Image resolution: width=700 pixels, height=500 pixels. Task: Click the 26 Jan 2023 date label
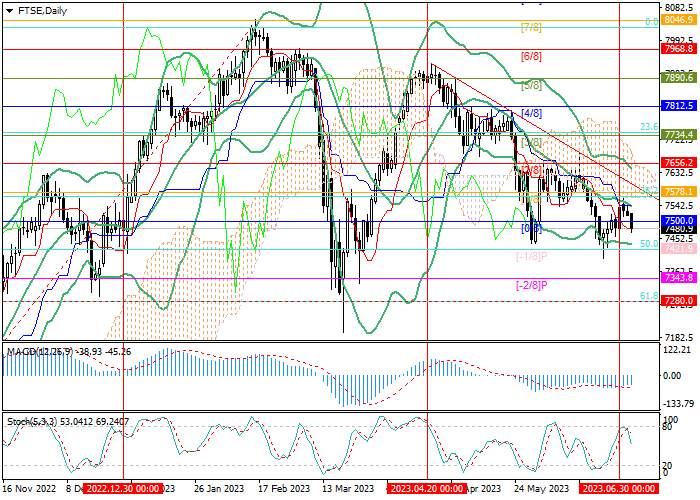click(x=218, y=488)
